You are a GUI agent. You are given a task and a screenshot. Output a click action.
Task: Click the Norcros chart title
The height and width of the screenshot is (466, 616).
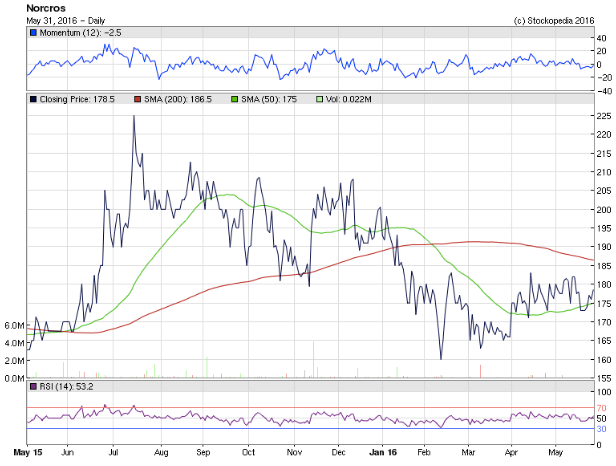click(x=46, y=8)
